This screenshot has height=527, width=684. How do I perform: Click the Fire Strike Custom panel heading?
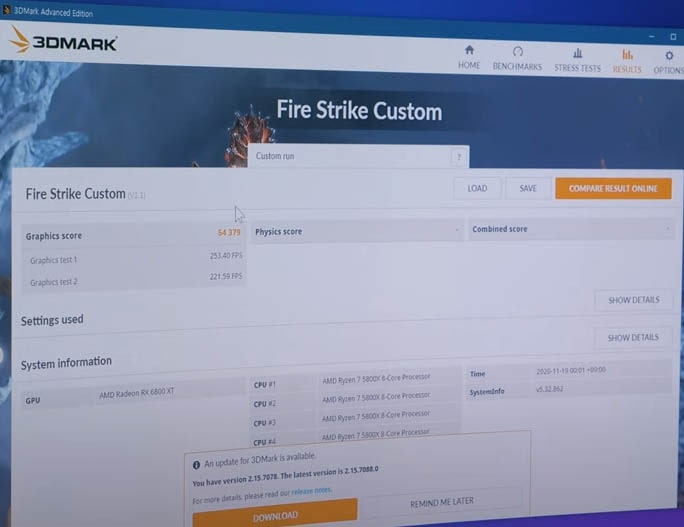point(75,193)
